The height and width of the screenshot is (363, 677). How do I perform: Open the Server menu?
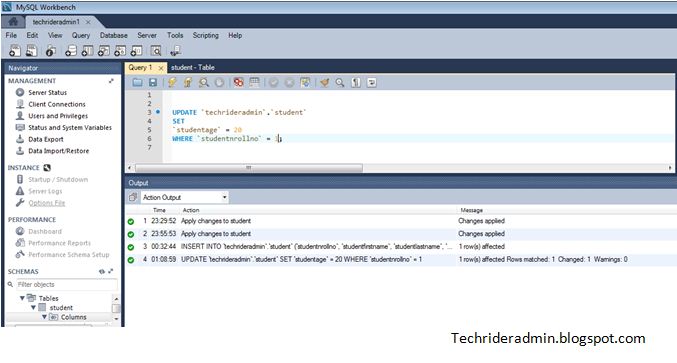[x=147, y=35]
